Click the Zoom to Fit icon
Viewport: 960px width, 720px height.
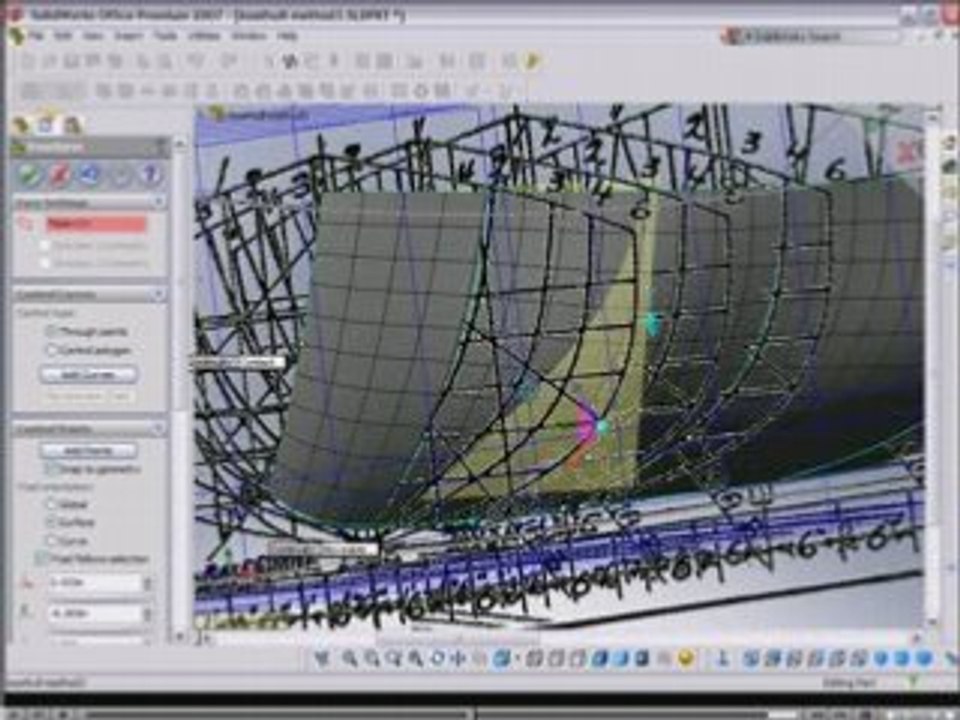350,659
